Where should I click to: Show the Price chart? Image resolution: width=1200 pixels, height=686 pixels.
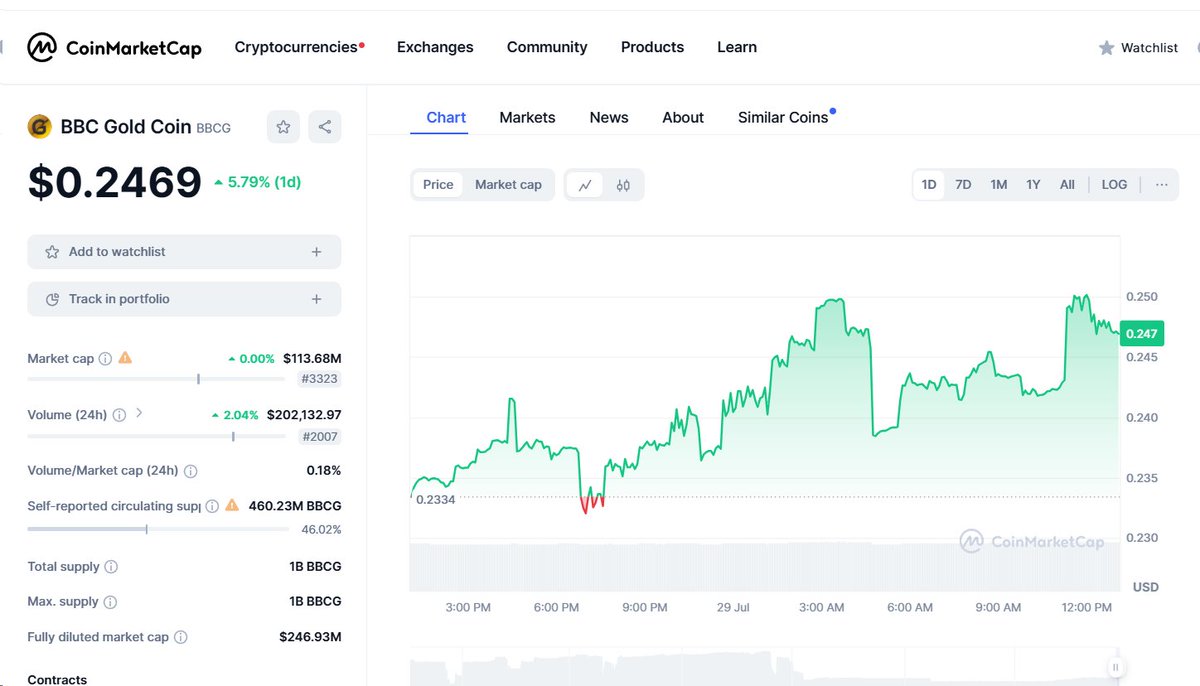point(438,185)
